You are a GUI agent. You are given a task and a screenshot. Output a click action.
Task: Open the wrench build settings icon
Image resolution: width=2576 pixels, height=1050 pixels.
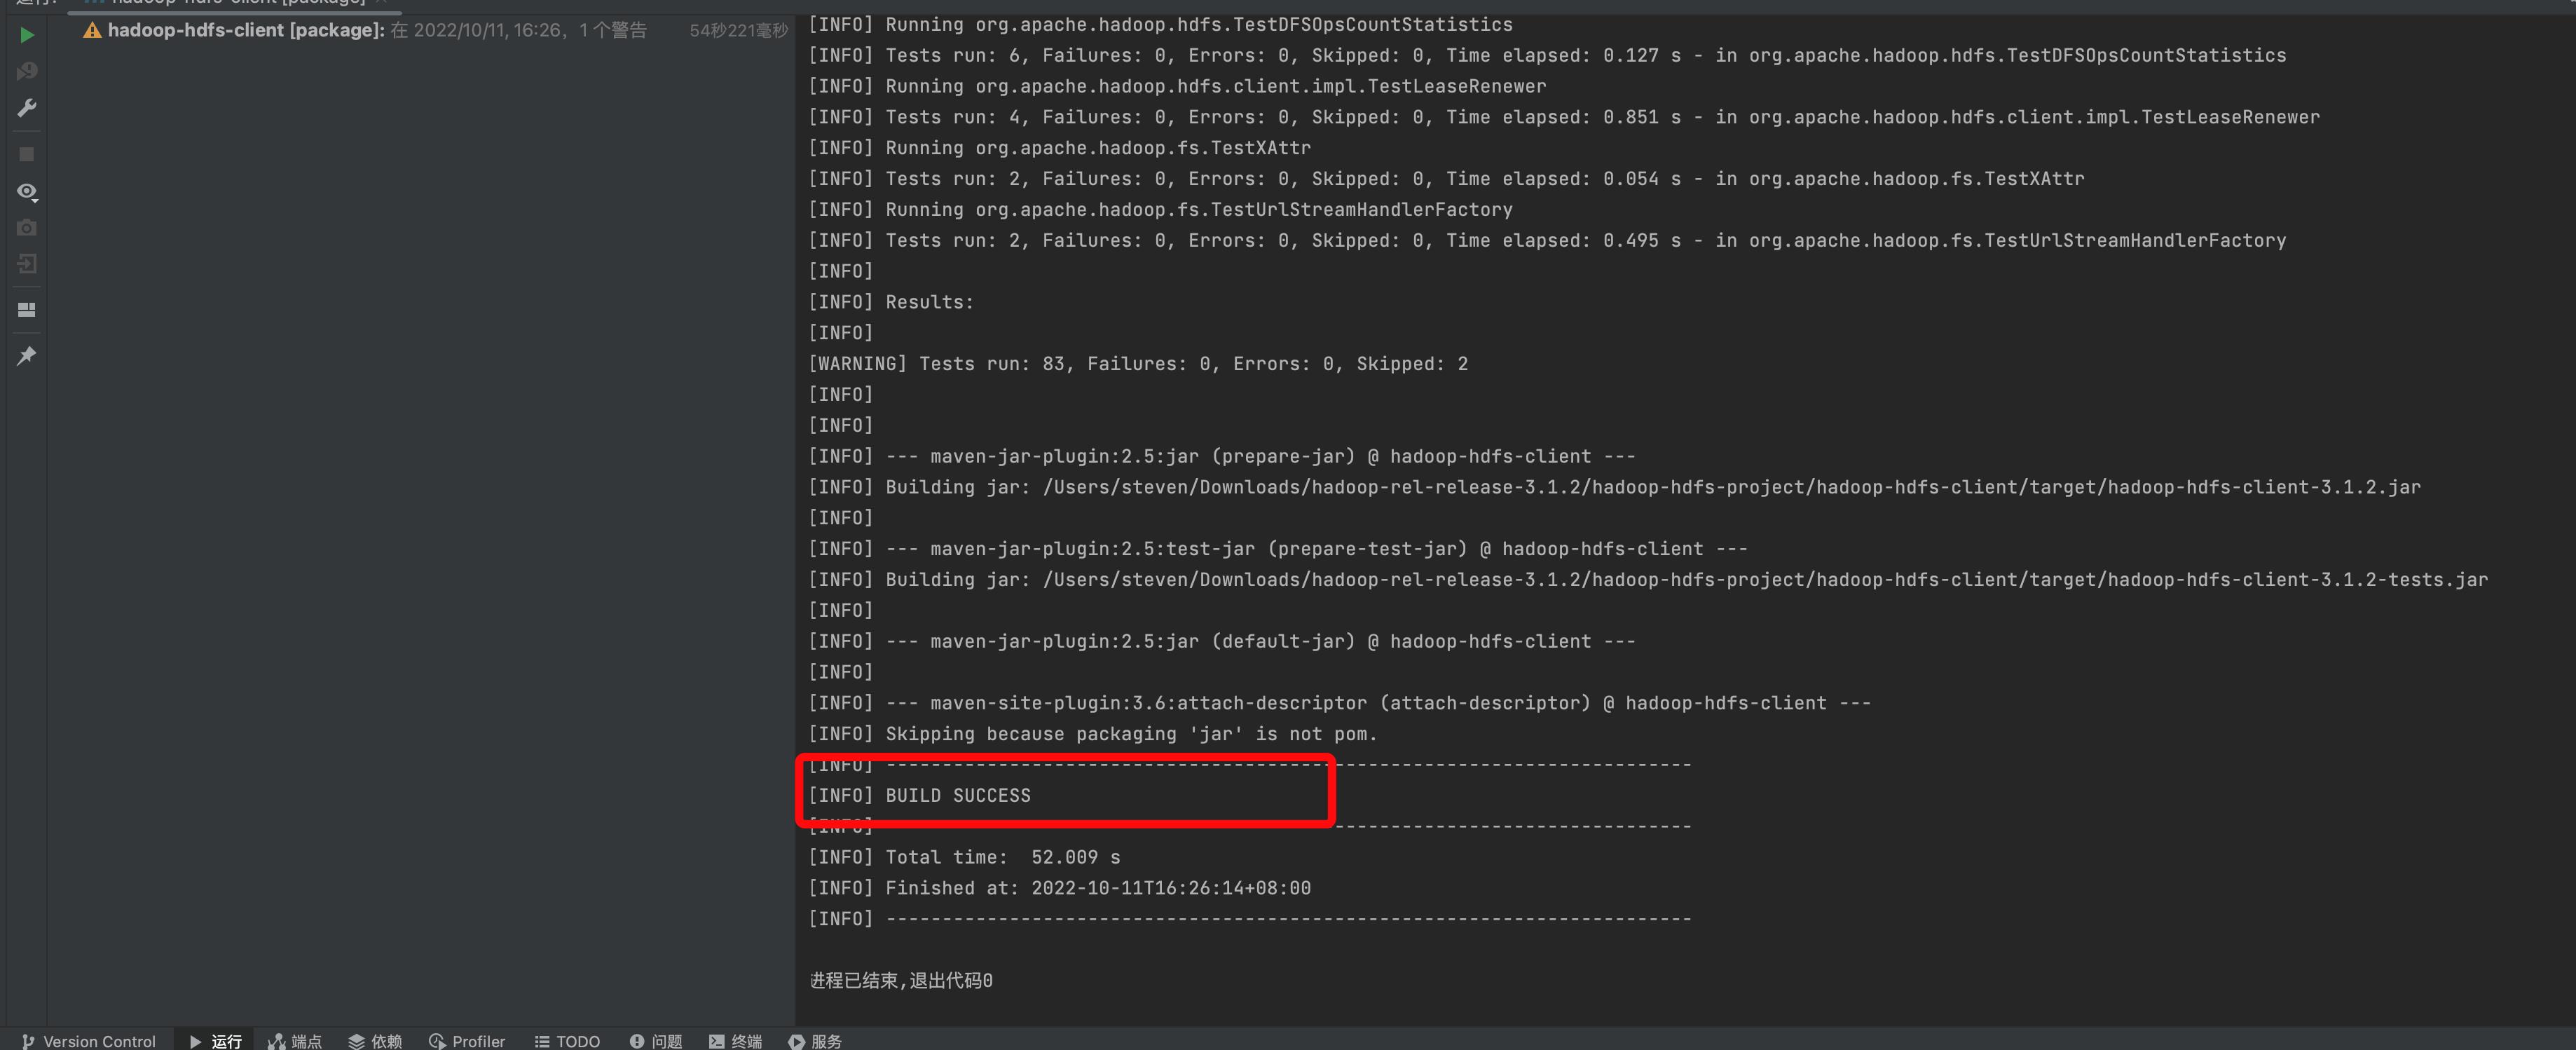click(27, 108)
